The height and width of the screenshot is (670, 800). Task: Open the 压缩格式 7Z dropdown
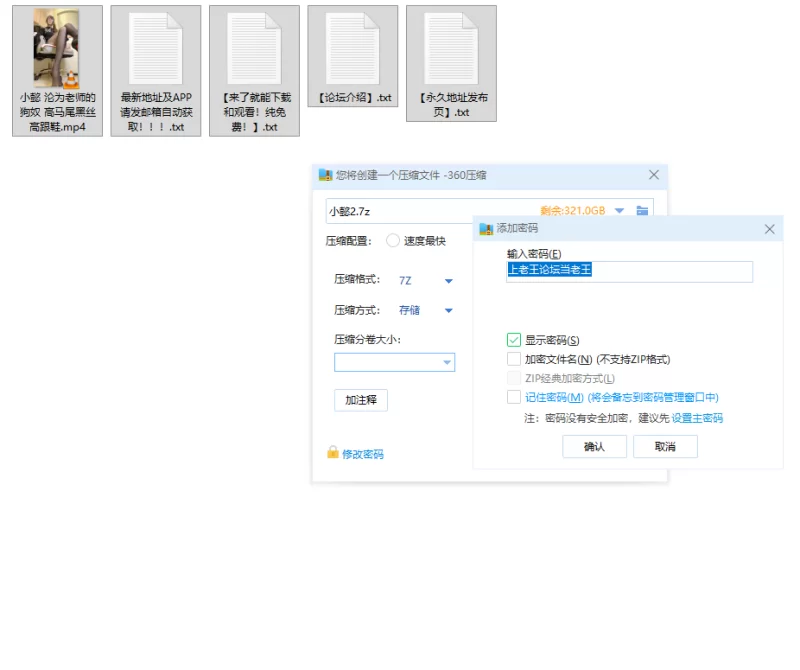tap(426, 281)
